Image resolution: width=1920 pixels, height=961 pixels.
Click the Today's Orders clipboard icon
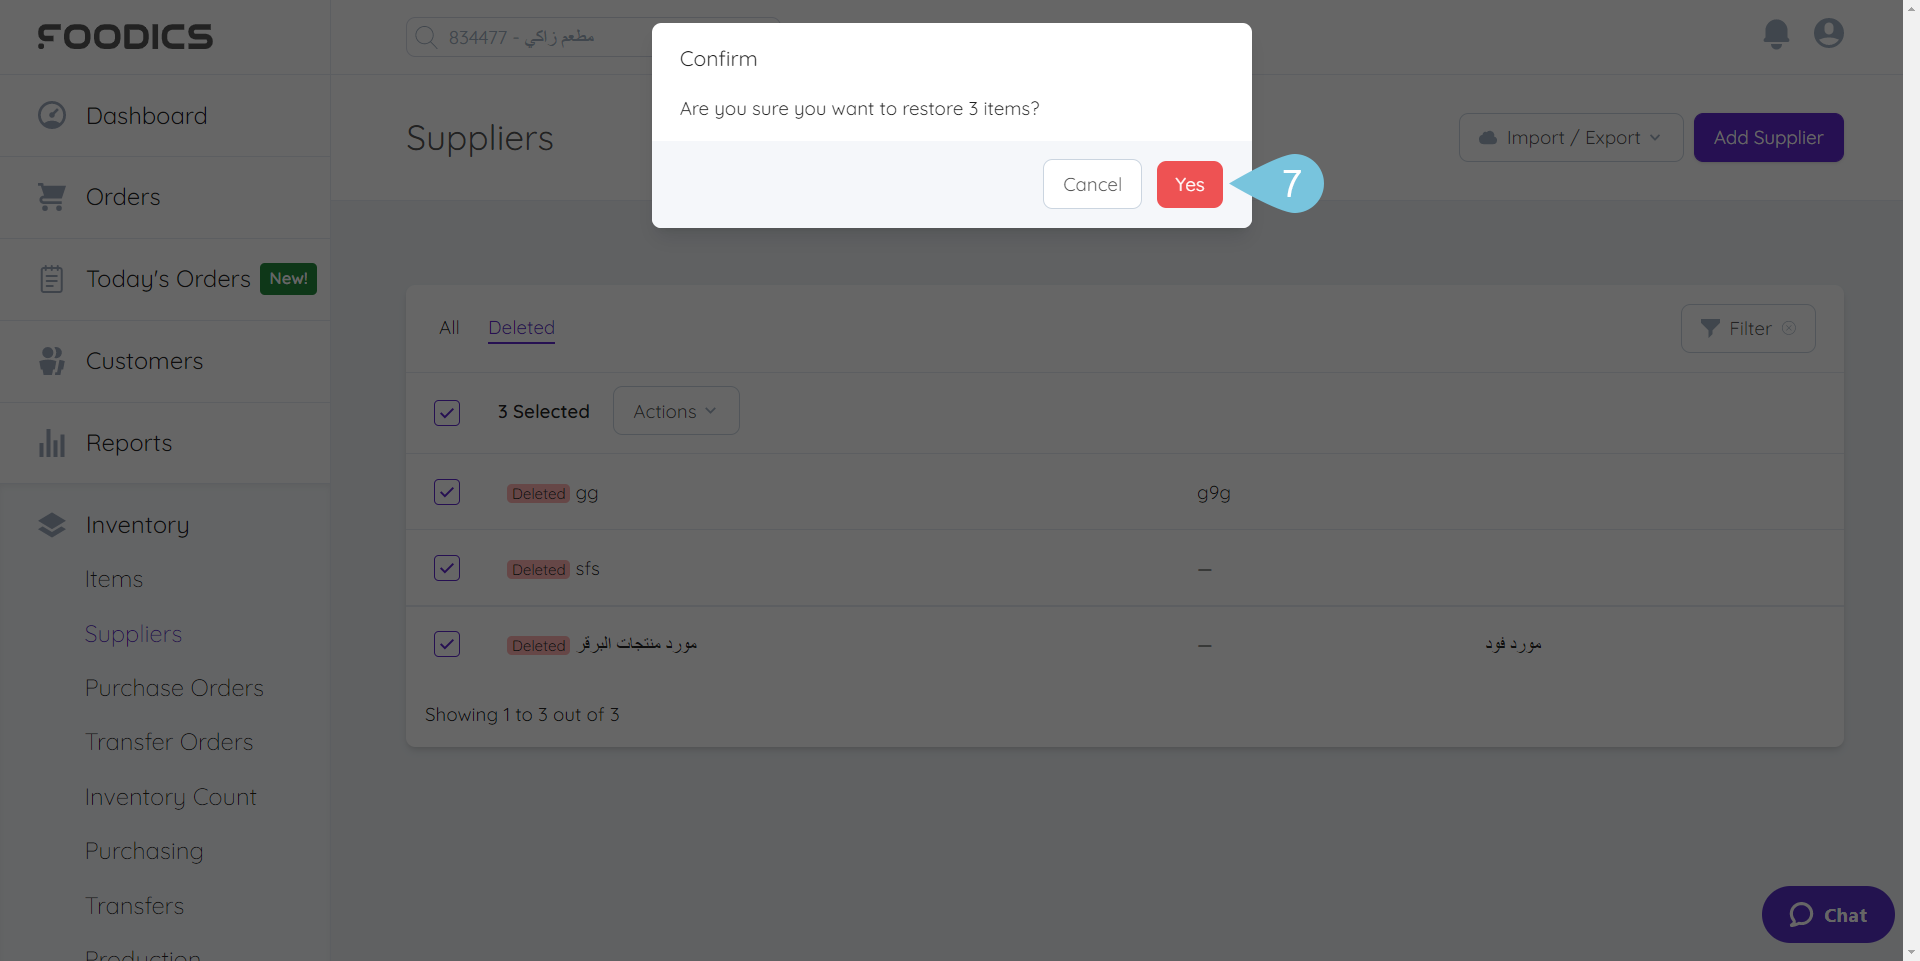[x=52, y=279]
